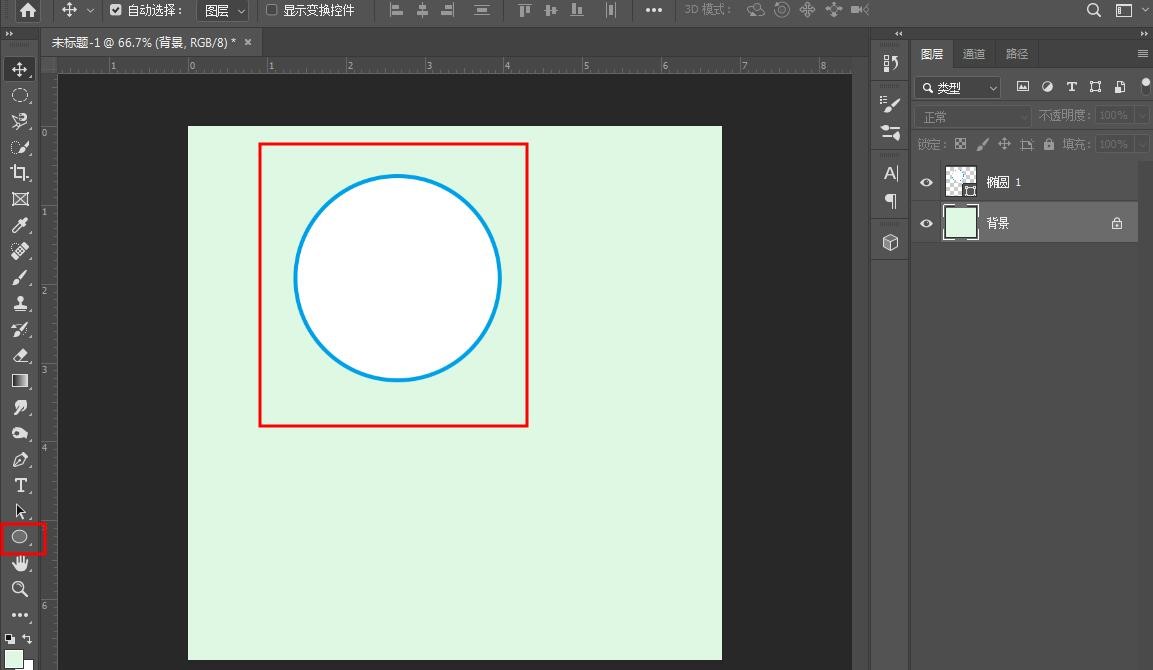
Task: Select the 椭圆 1 layer thumbnail
Action: click(x=959, y=181)
